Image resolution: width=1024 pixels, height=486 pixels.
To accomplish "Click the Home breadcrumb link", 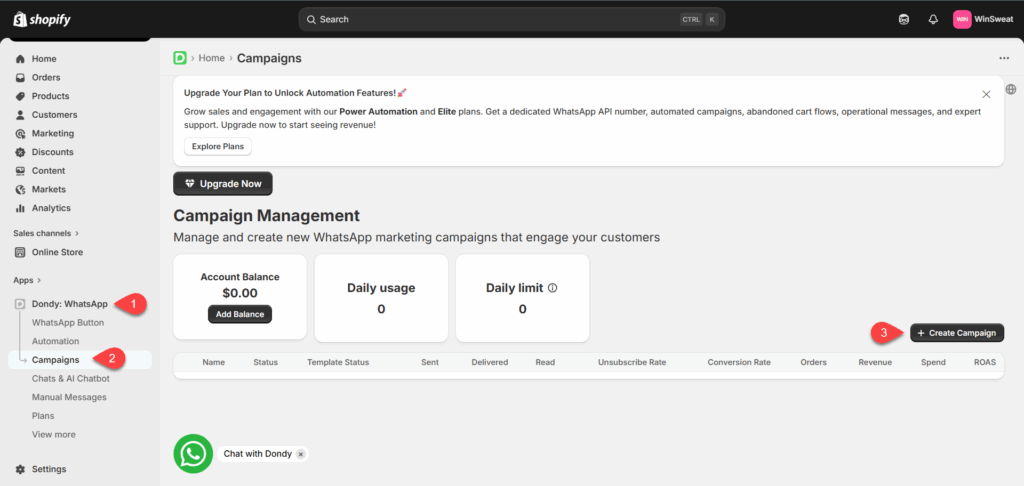I will pyautogui.click(x=211, y=58).
